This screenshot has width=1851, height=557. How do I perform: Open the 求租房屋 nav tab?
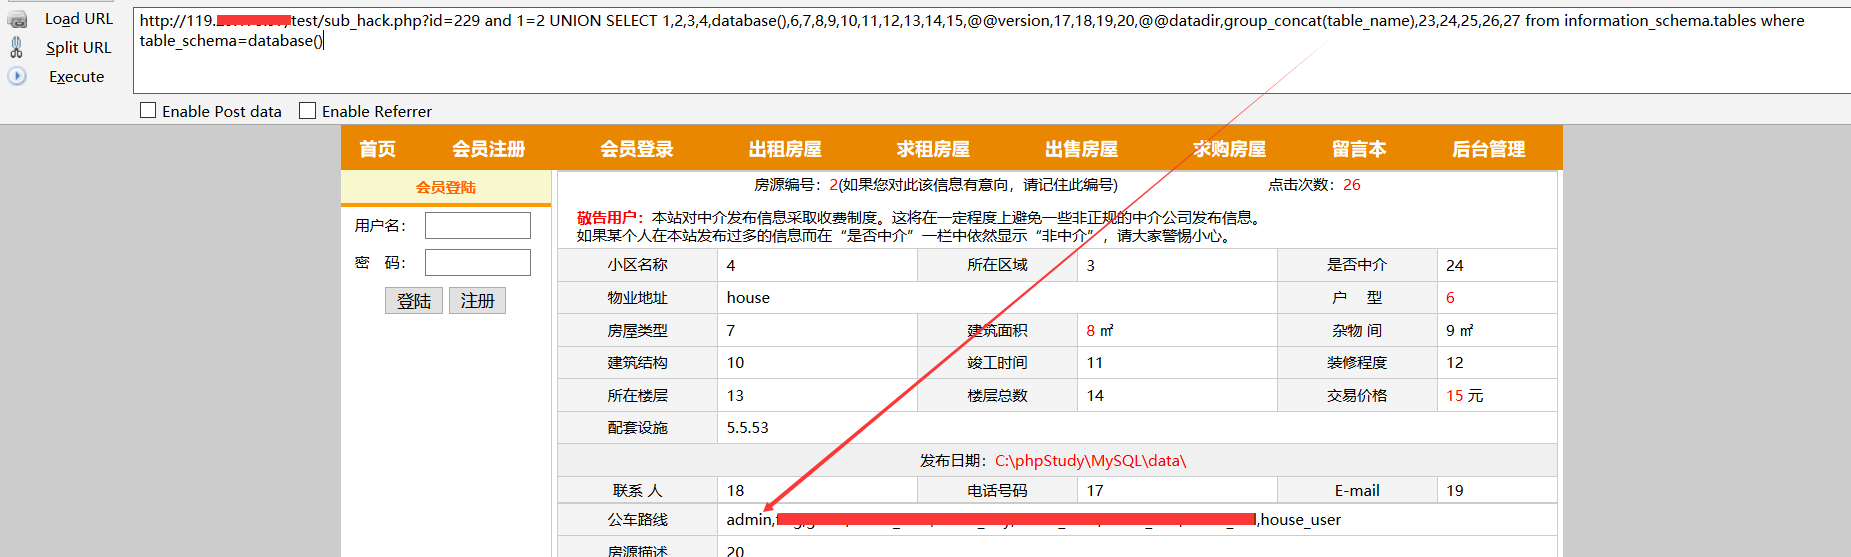point(933,149)
